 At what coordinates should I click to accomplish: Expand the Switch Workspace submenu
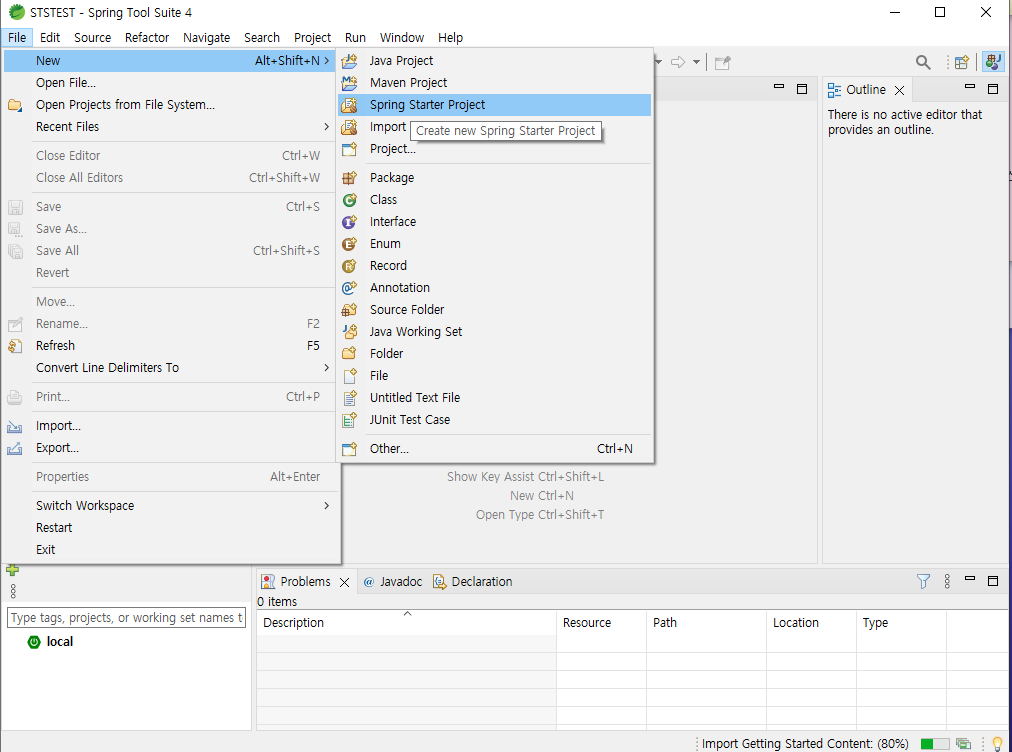click(x=171, y=505)
